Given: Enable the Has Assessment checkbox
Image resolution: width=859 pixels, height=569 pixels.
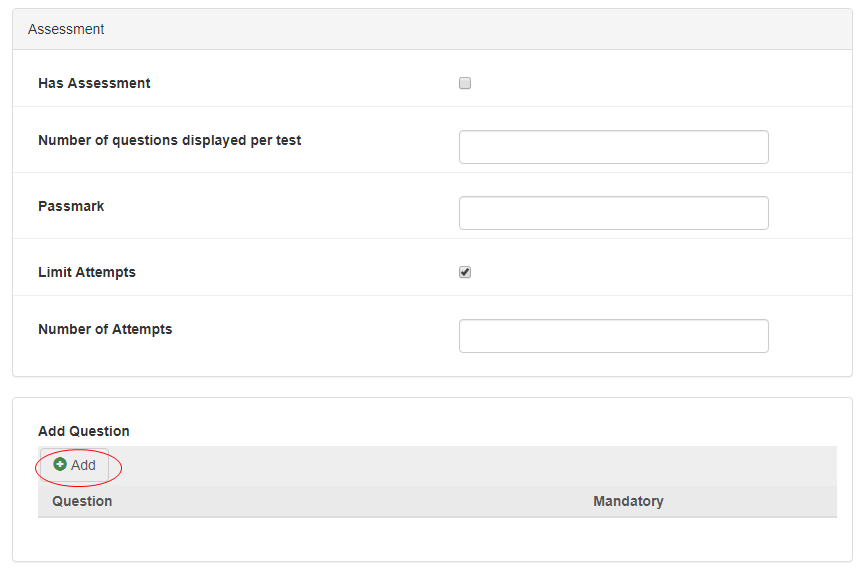Looking at the screenshot, I should (465, 84).
